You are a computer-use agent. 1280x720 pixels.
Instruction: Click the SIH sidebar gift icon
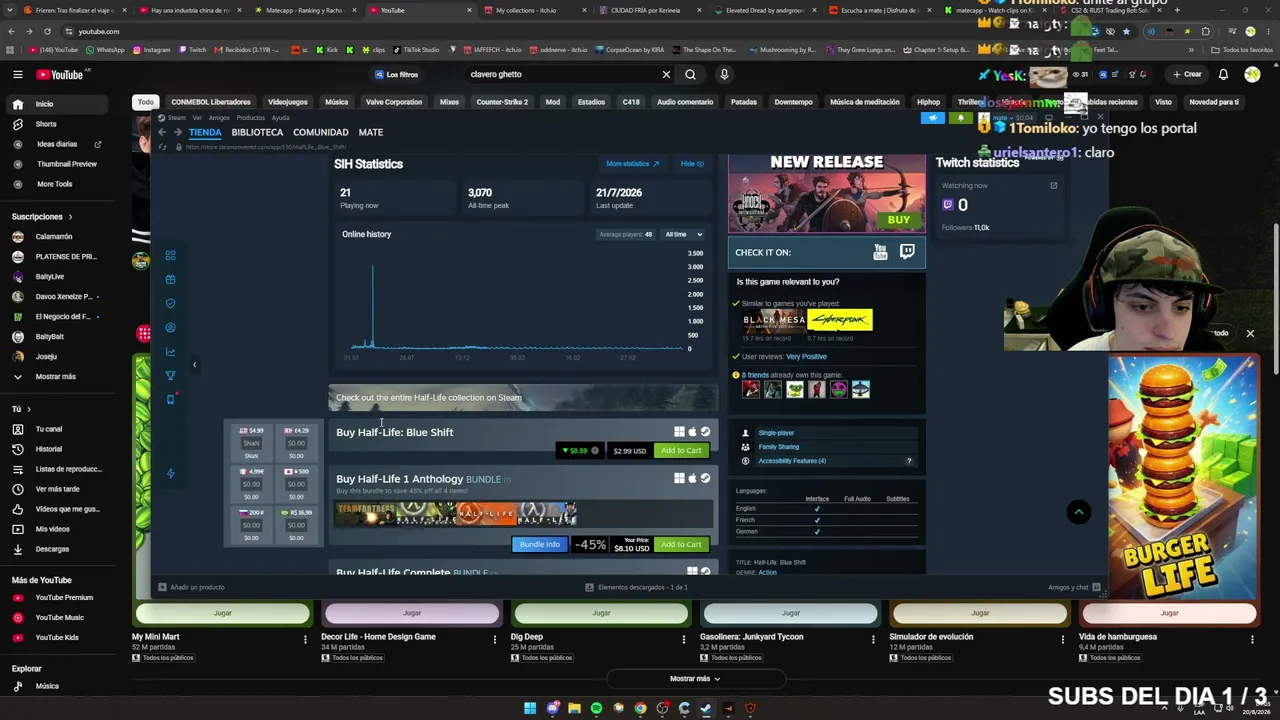(x=170, y=279)
